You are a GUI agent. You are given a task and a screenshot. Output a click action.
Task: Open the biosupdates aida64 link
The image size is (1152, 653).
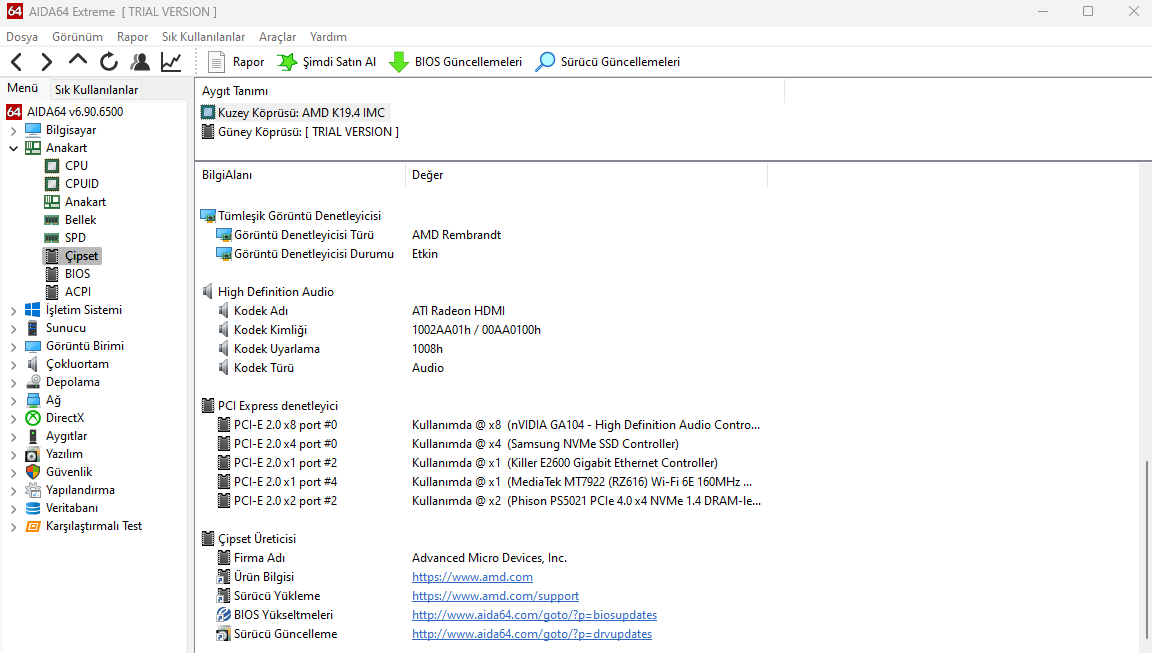pyautogui.click(x=534, y=616)
